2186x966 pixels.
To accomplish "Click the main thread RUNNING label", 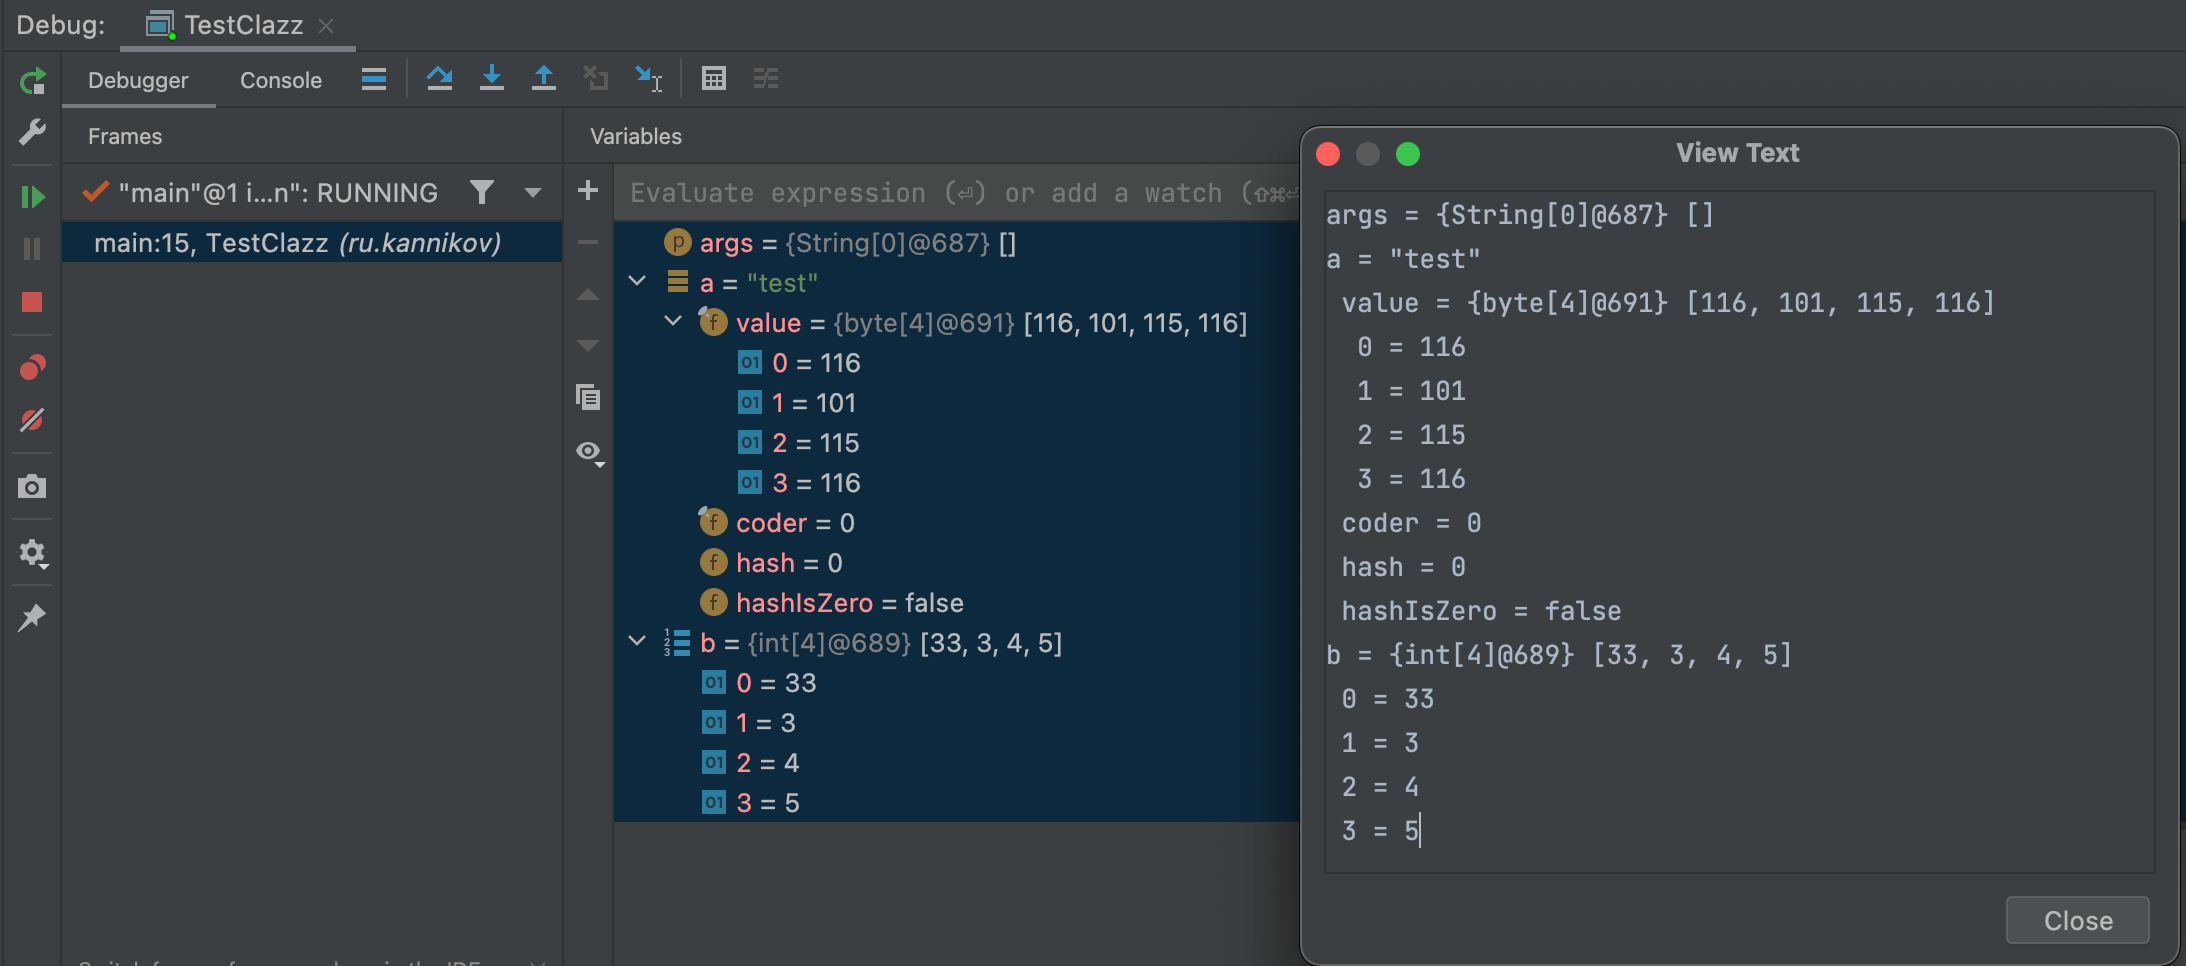I will coord(278,192).
